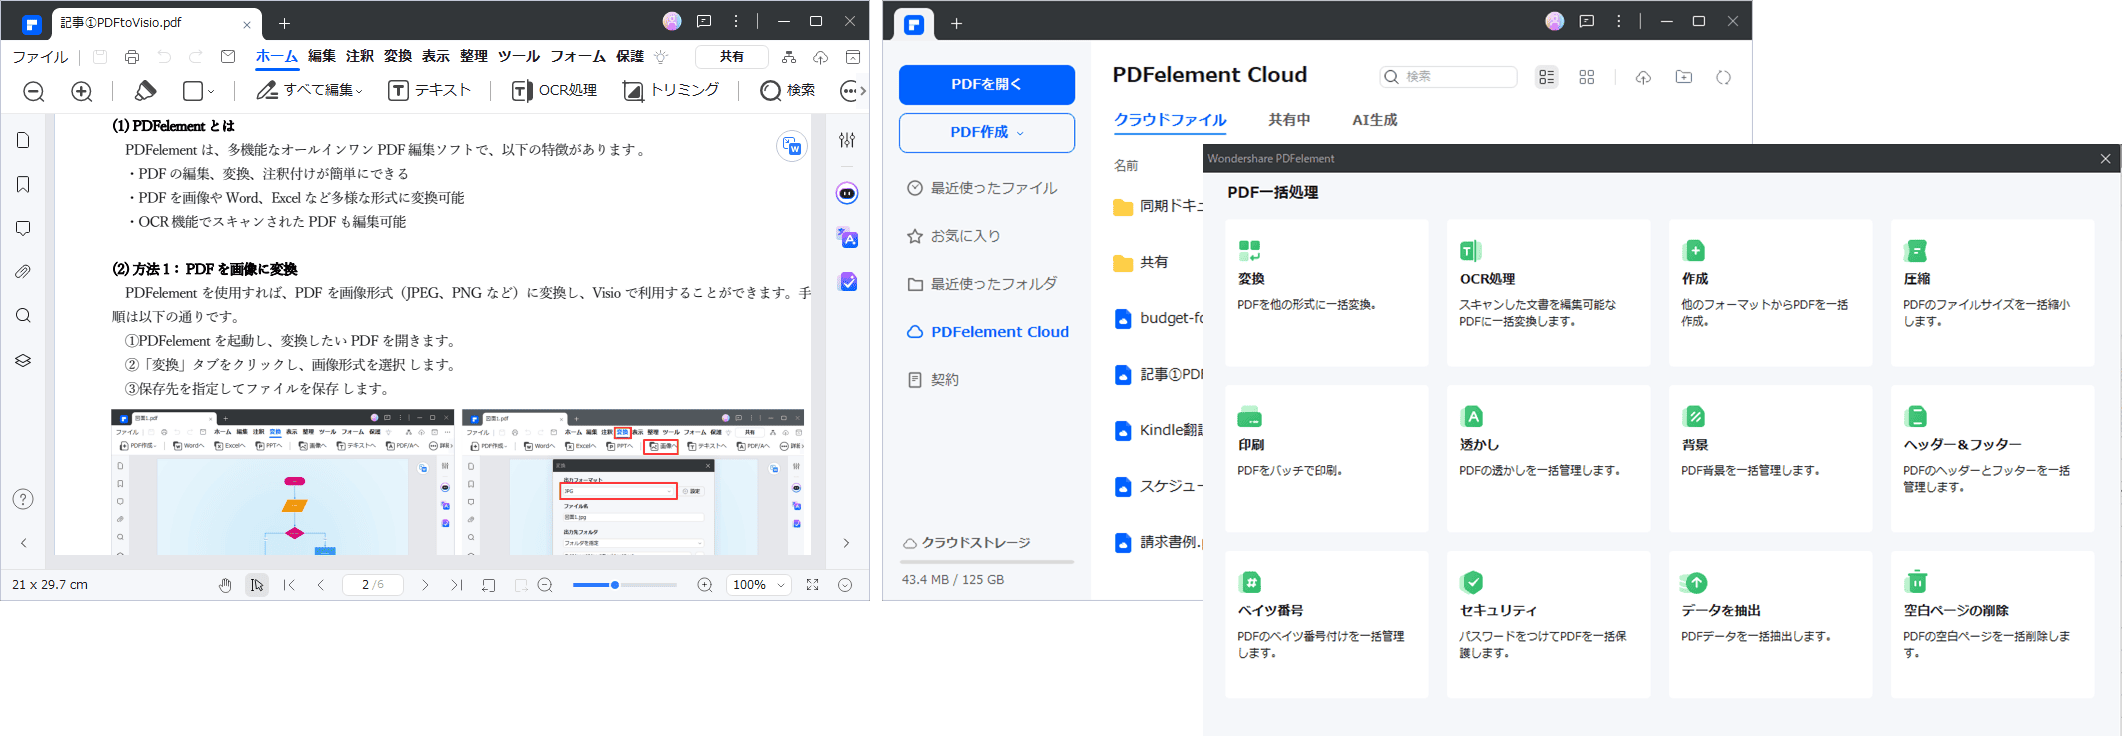The image size is (2122, 736).
Task: Open the ファイル menu
Action: point(40,57)
